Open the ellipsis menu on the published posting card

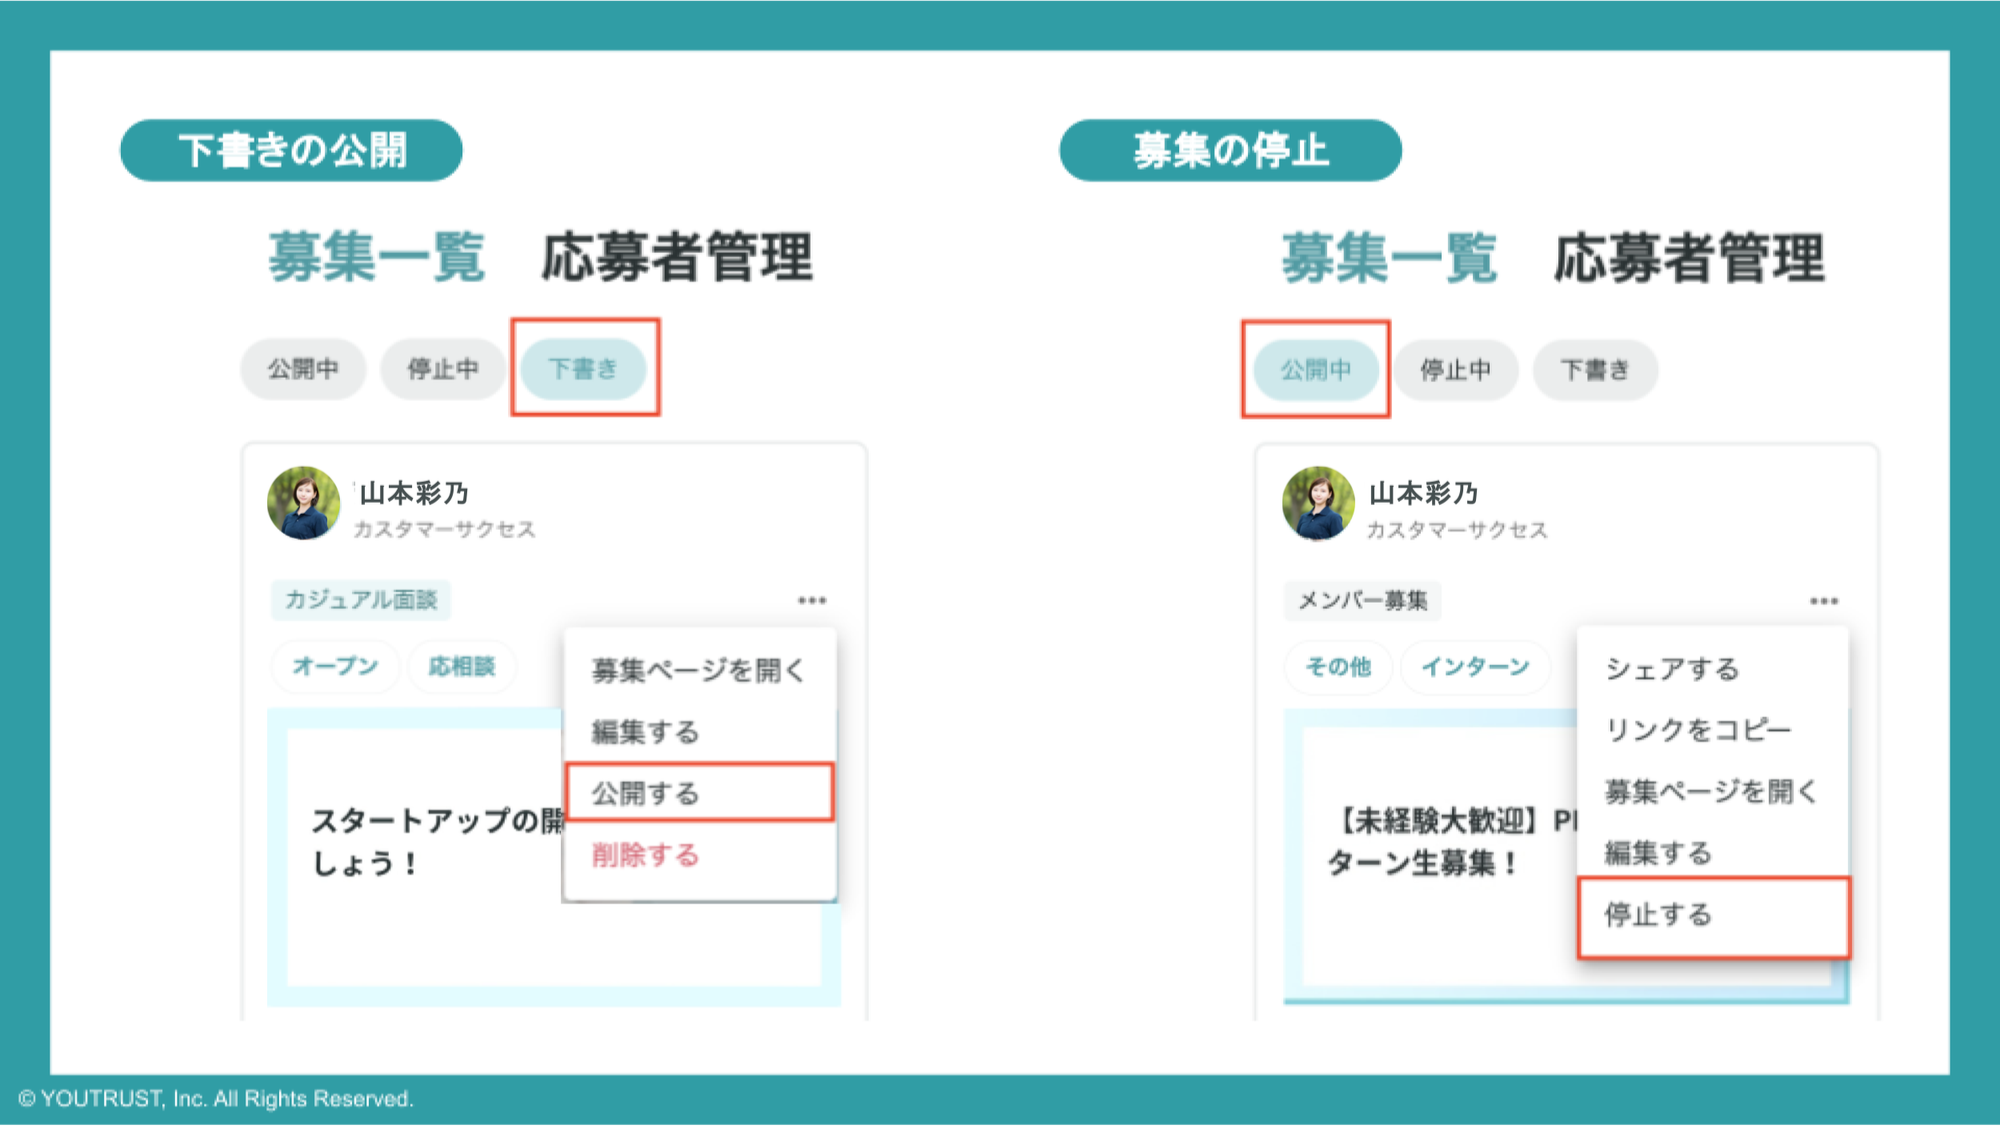pos(1824,599)
